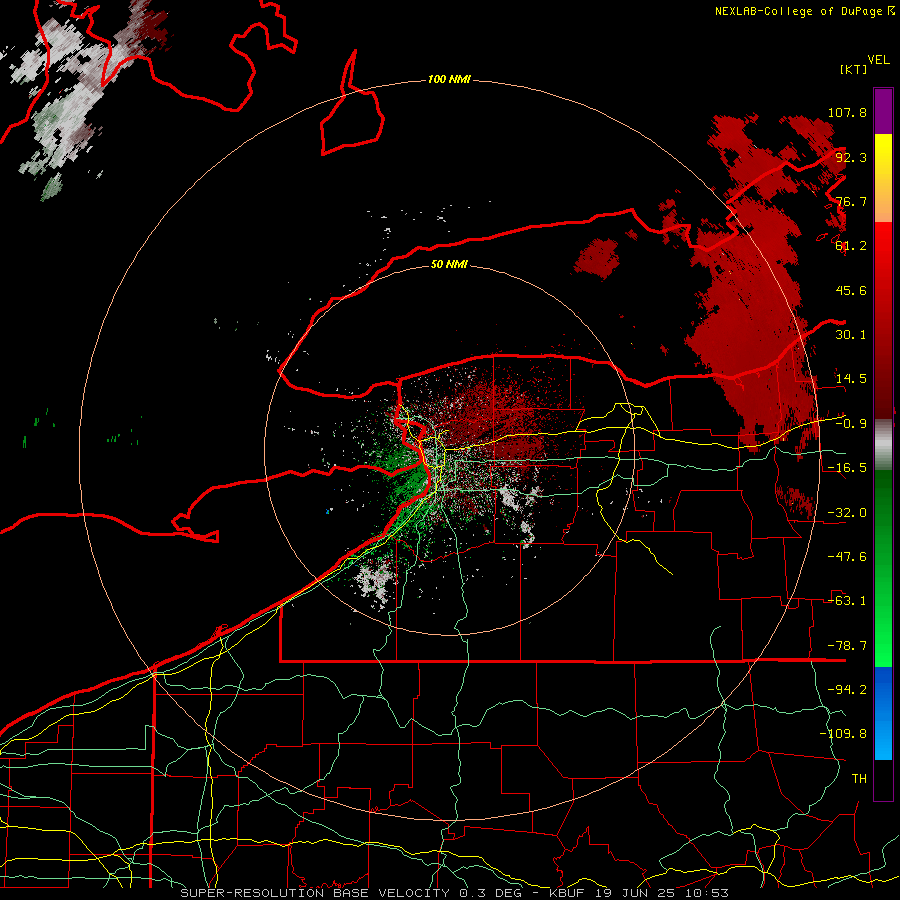Select the 14.5 scale value

[851, 379]
